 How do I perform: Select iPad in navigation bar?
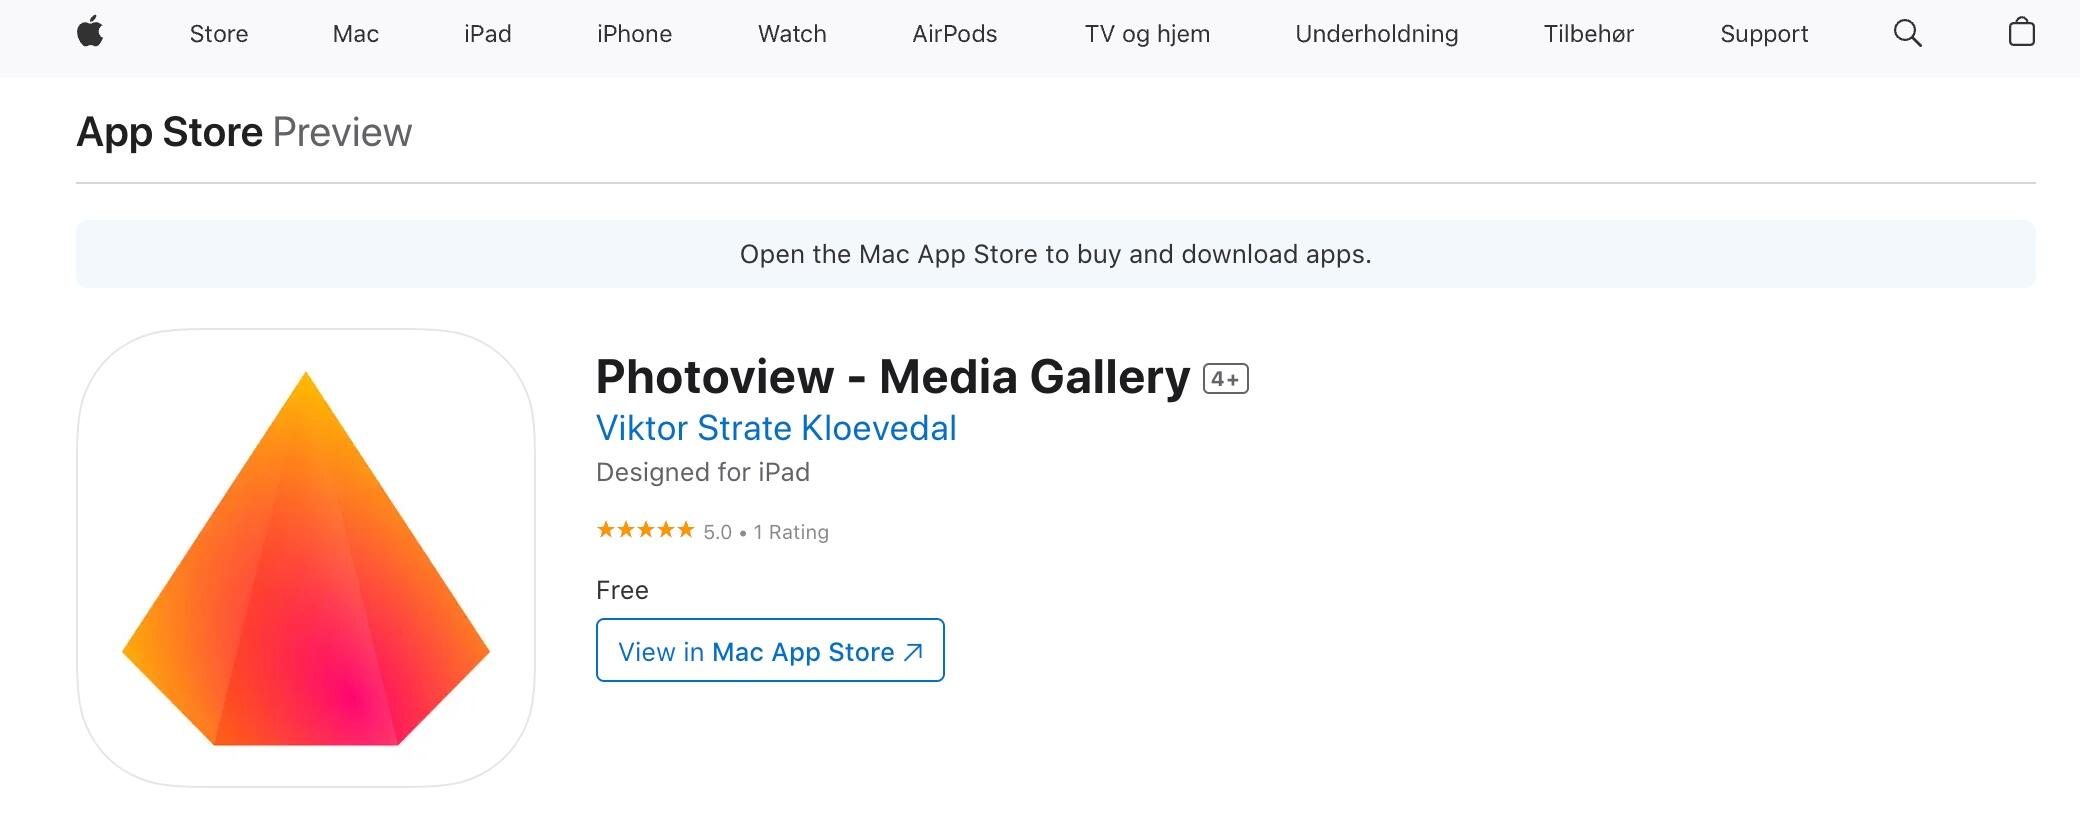[x=488, y=34]
